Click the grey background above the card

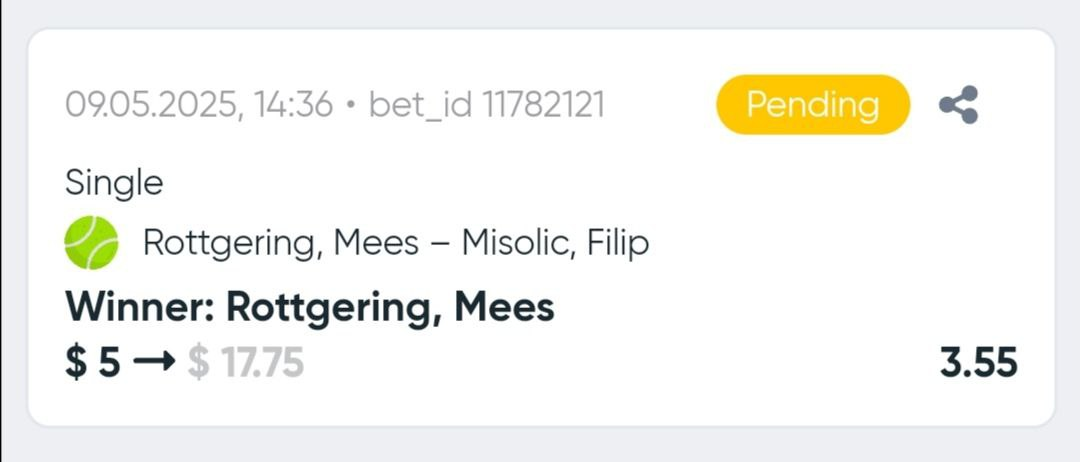540,12
